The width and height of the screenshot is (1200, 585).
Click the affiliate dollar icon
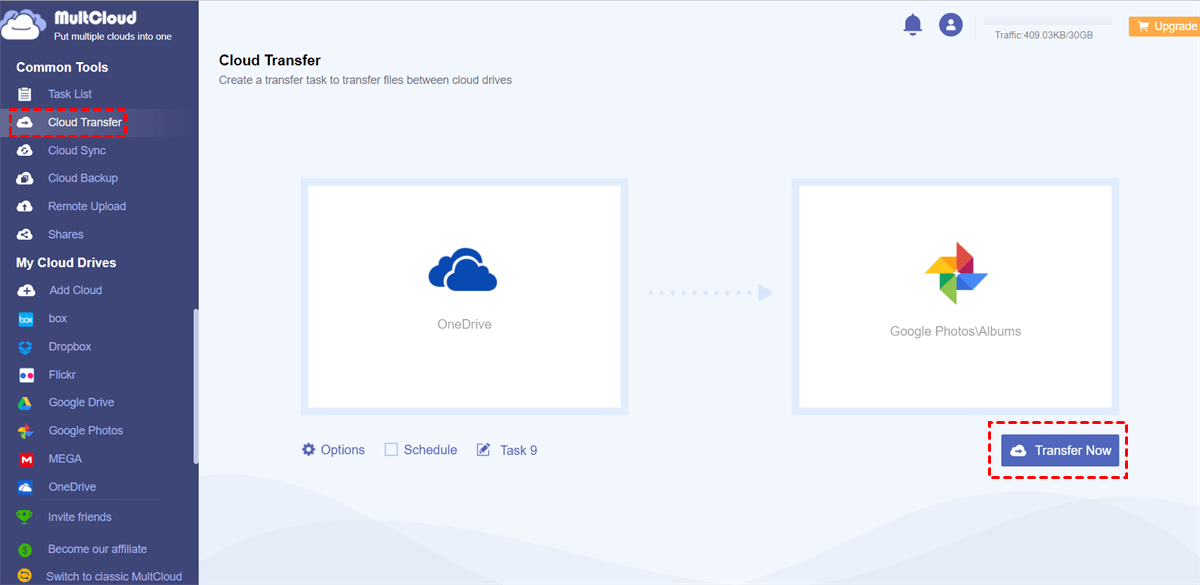click(x=25, y=549)
